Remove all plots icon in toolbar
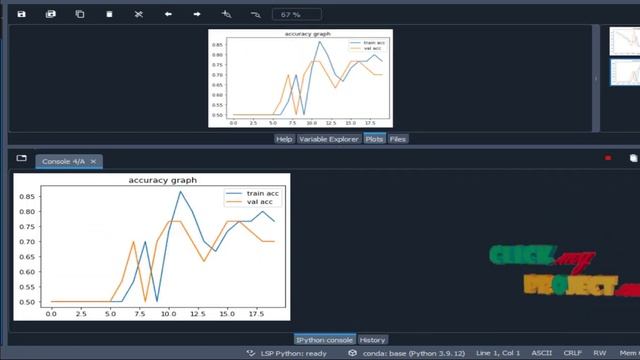Screen dimensions: 640x360 139,14
